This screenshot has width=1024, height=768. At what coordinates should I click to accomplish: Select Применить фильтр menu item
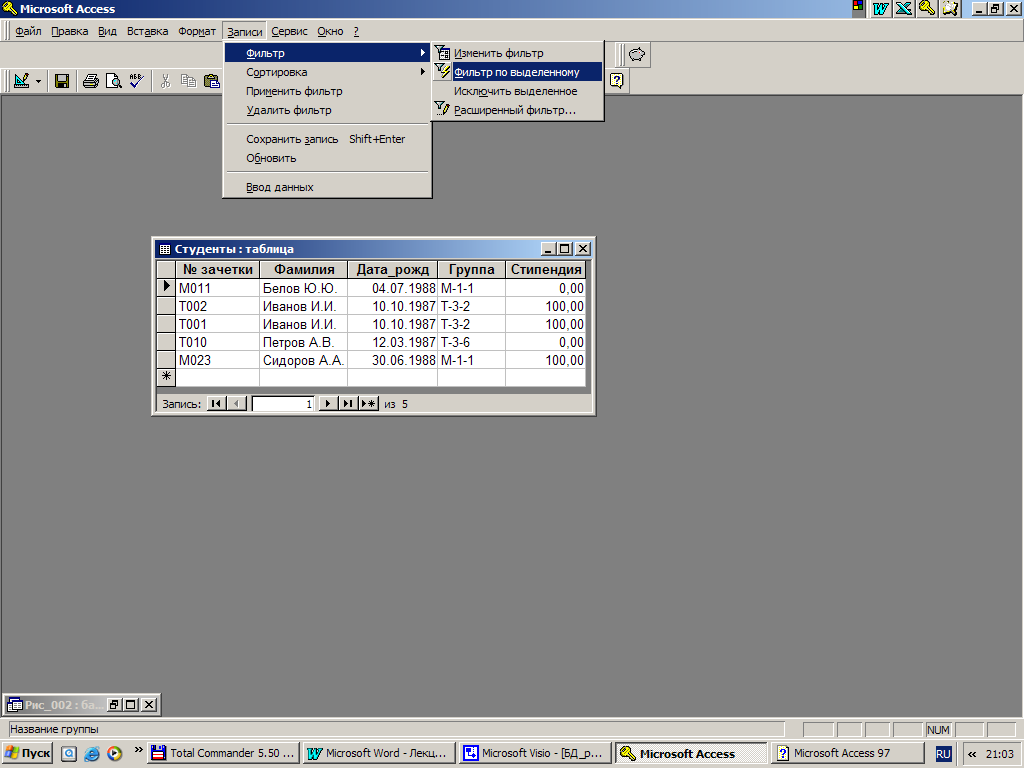point(327,91)
